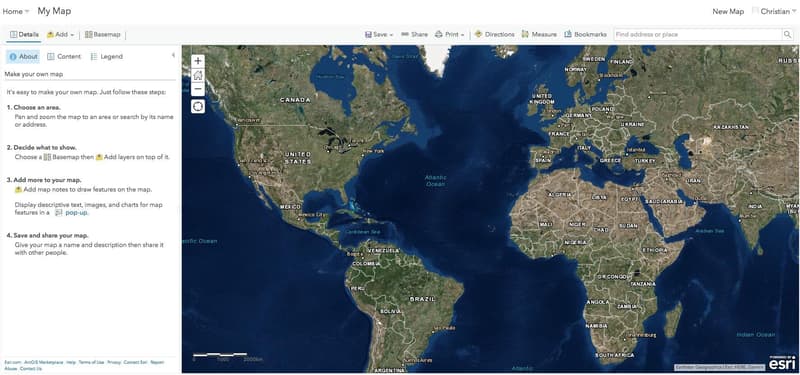Image resolution: width=800 pixels, height=375 pixels.
Task: Zoom in with the plus button
Action: click(x=198, y=61)
